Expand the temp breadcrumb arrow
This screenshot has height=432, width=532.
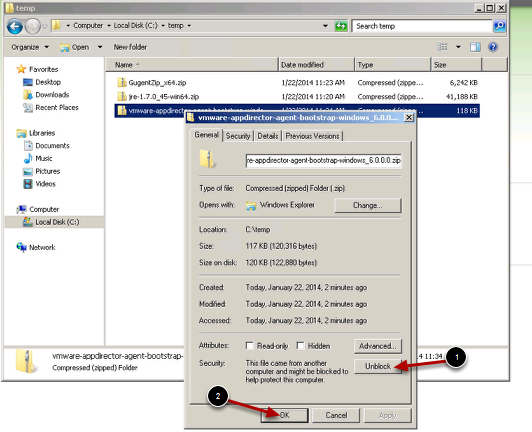click(189, 26)
